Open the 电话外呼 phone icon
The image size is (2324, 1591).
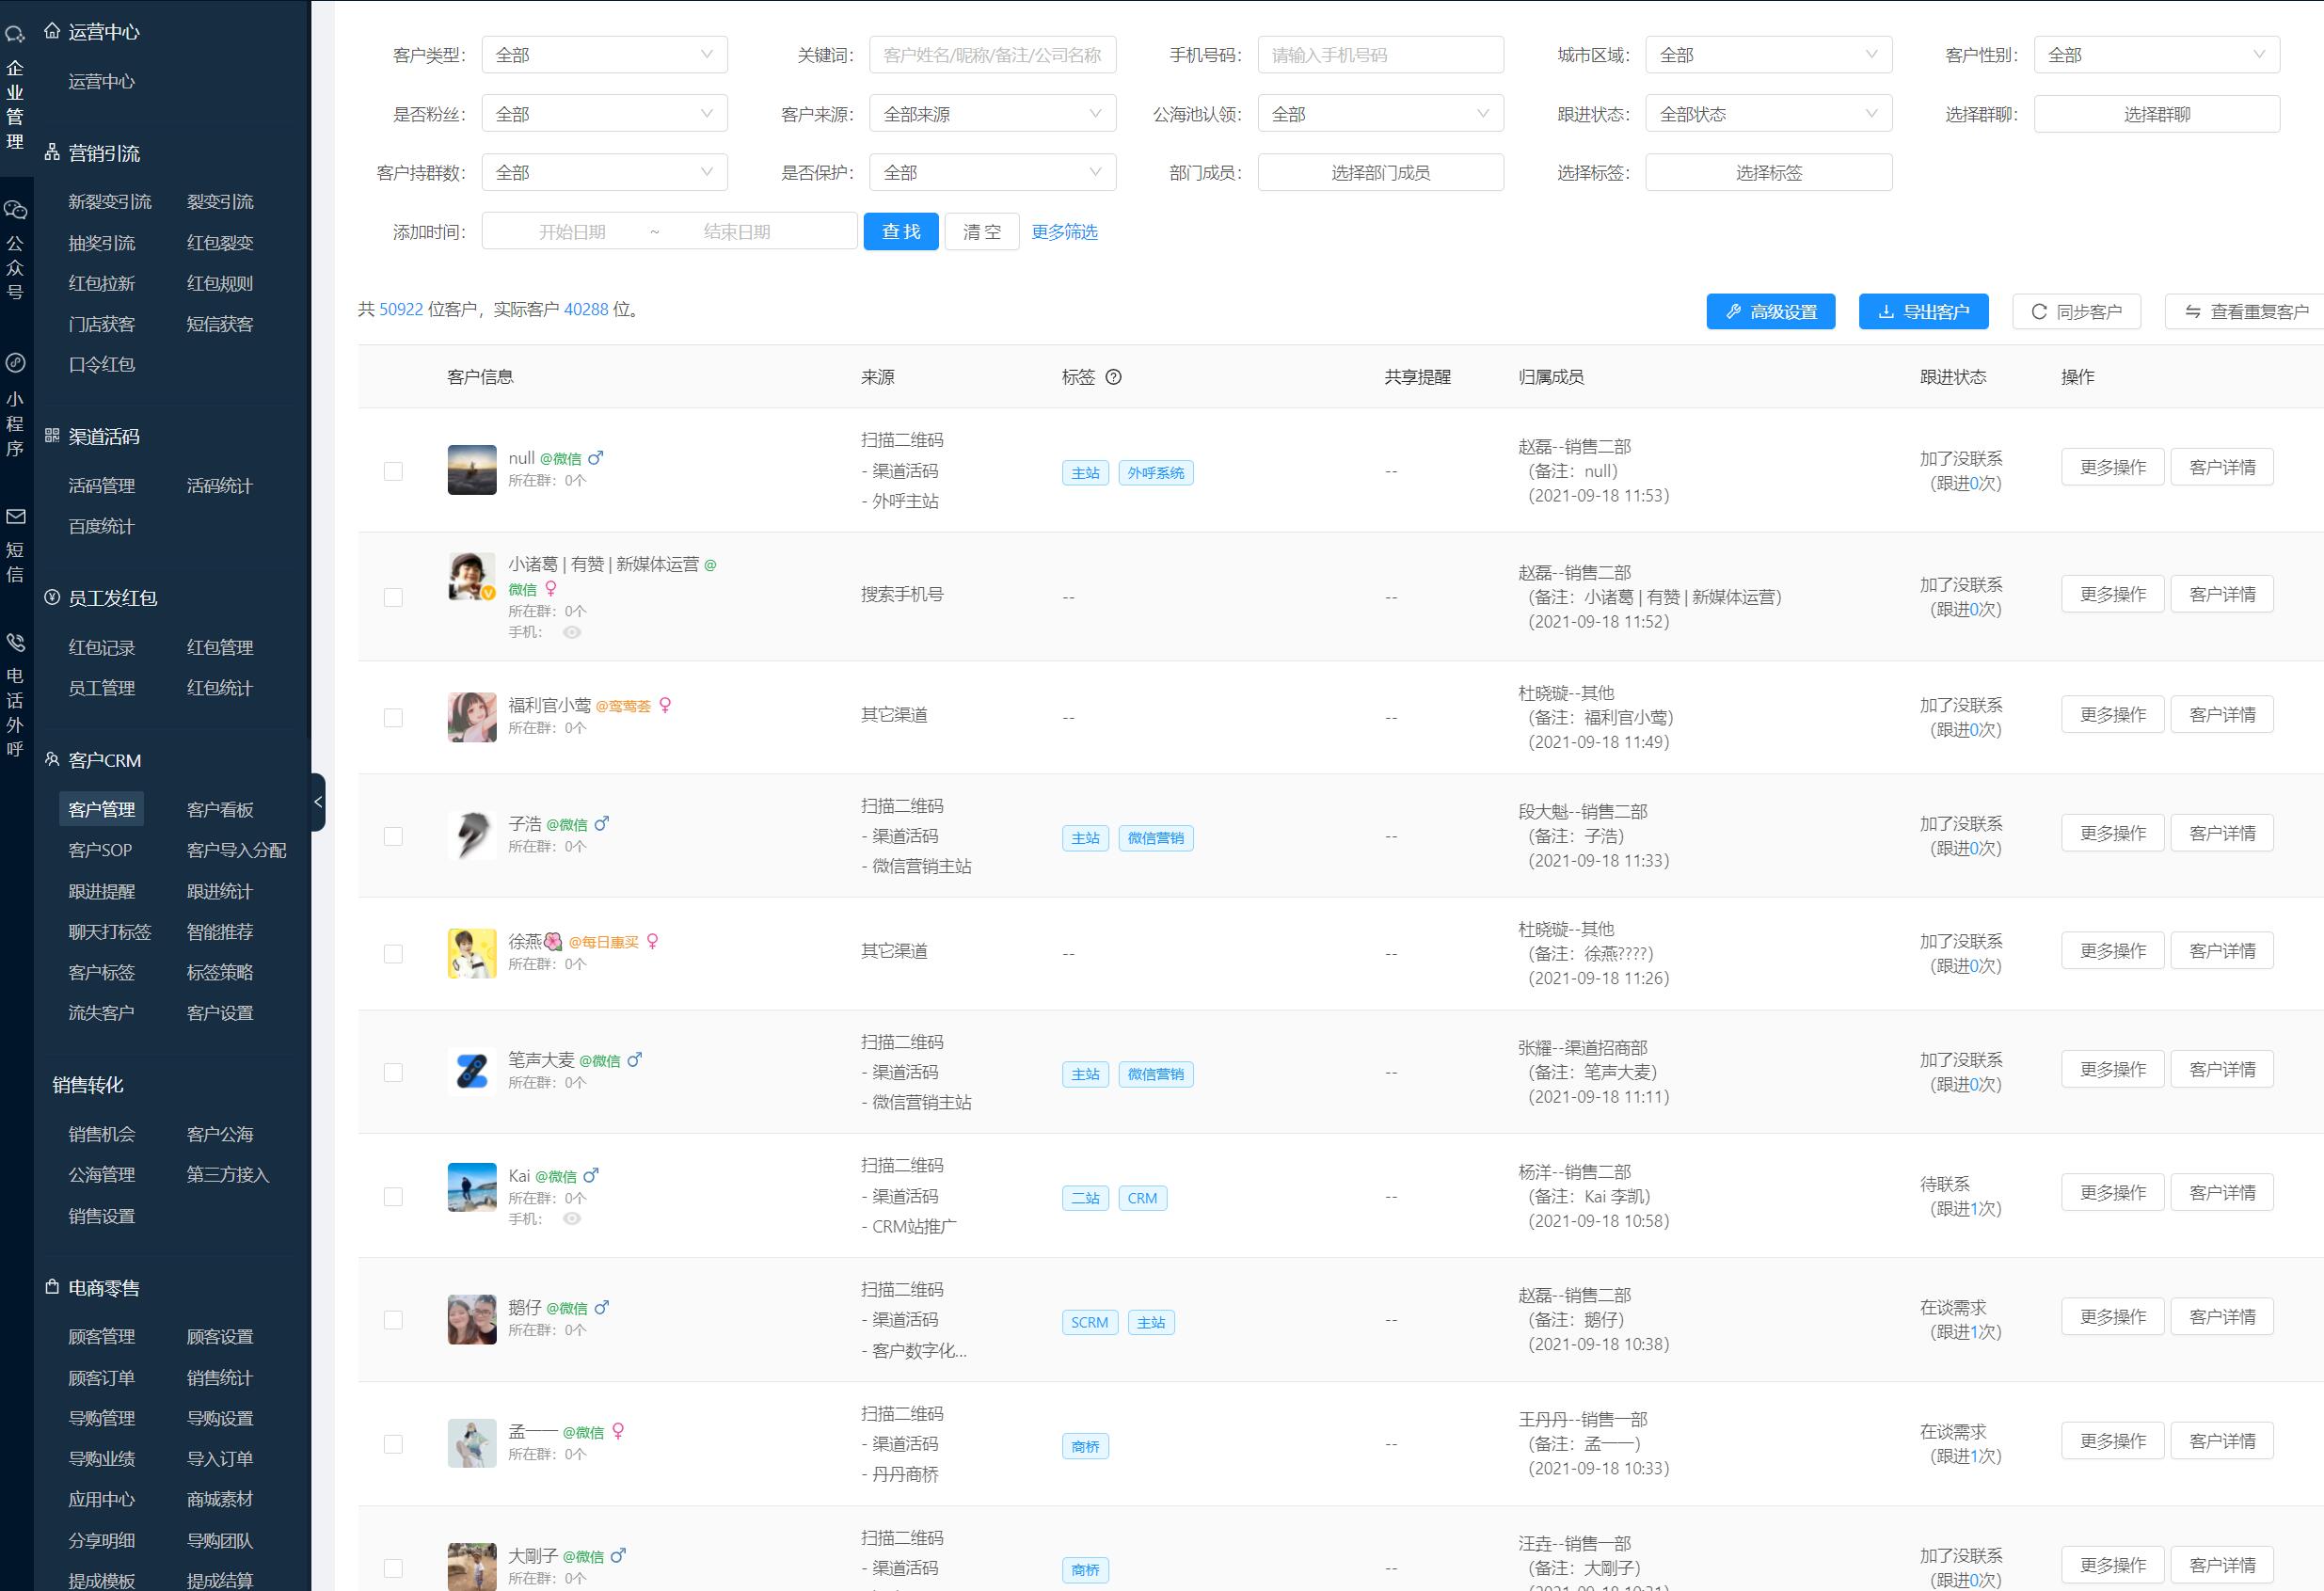click(x=15, y=643)
